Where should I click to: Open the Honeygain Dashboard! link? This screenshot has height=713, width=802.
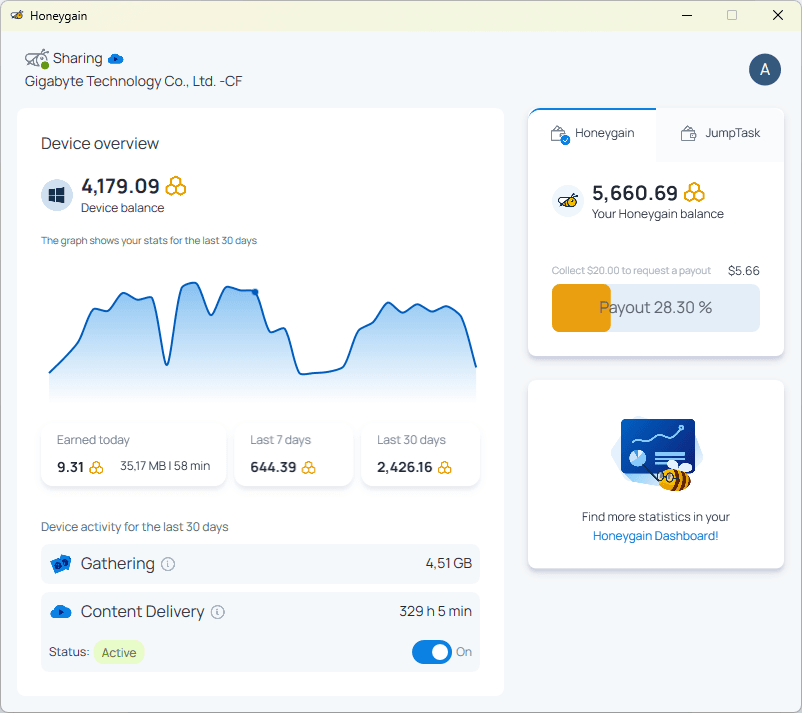(x=655, y=536)
